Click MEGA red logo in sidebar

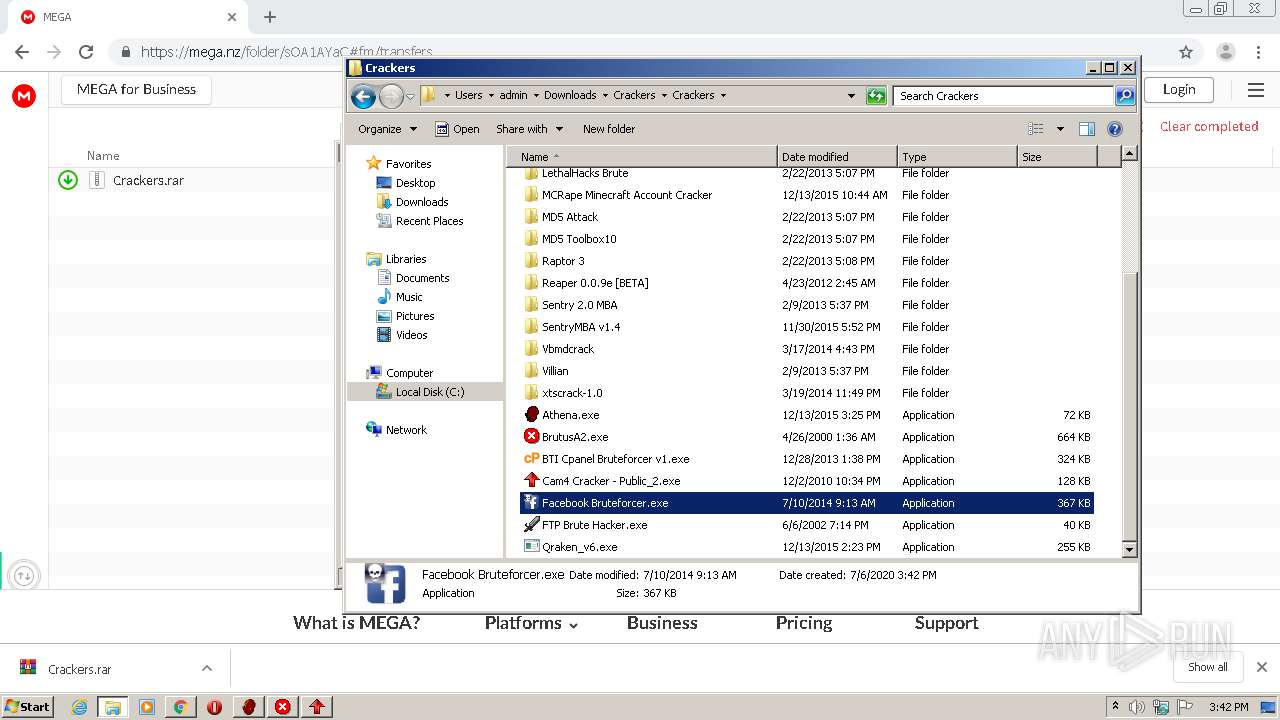pyautogui.click(x=24, y=96)
